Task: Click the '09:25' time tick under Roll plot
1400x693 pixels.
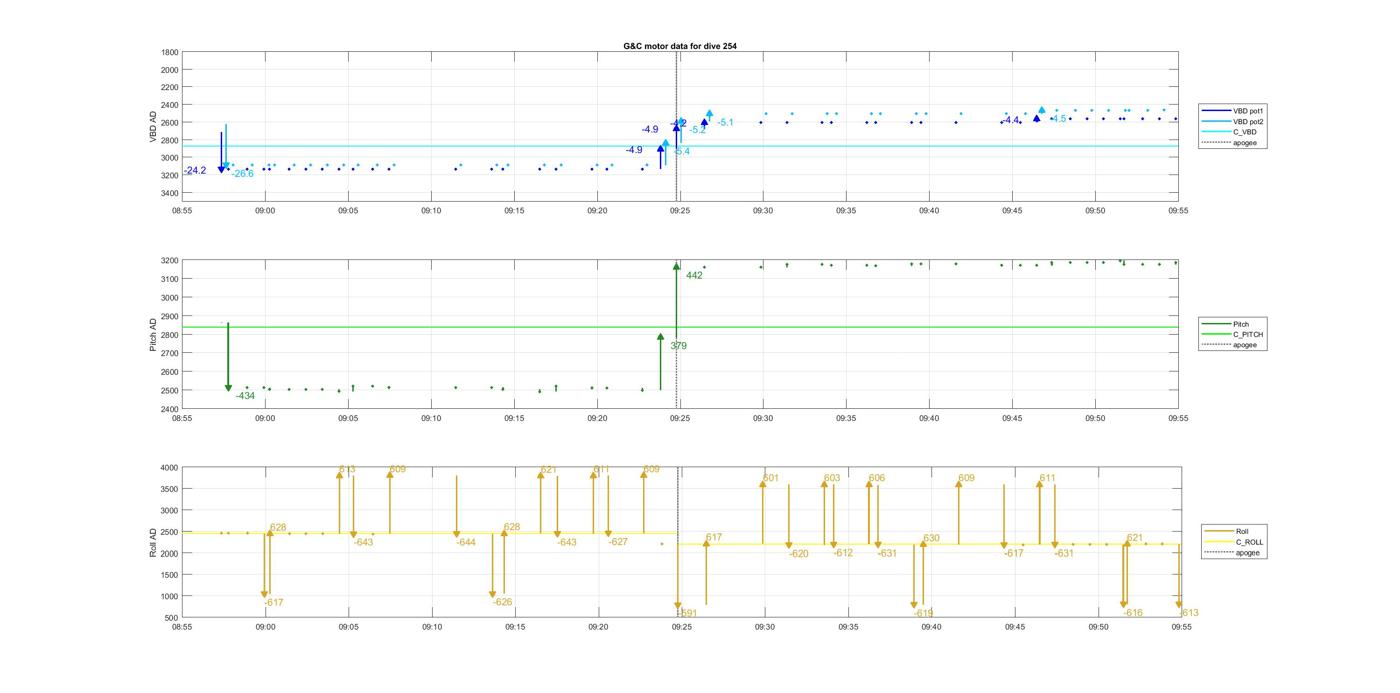Action: click(681, 627)
